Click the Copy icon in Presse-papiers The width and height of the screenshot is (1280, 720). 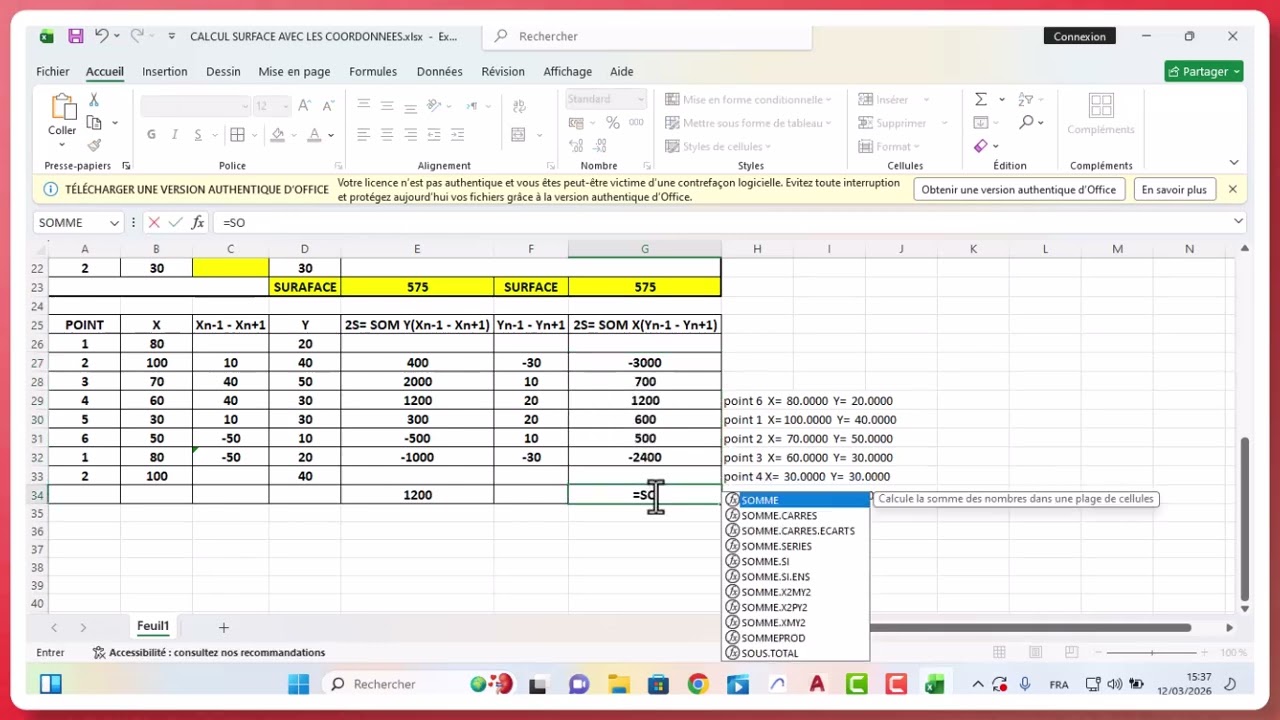(94, 123)
